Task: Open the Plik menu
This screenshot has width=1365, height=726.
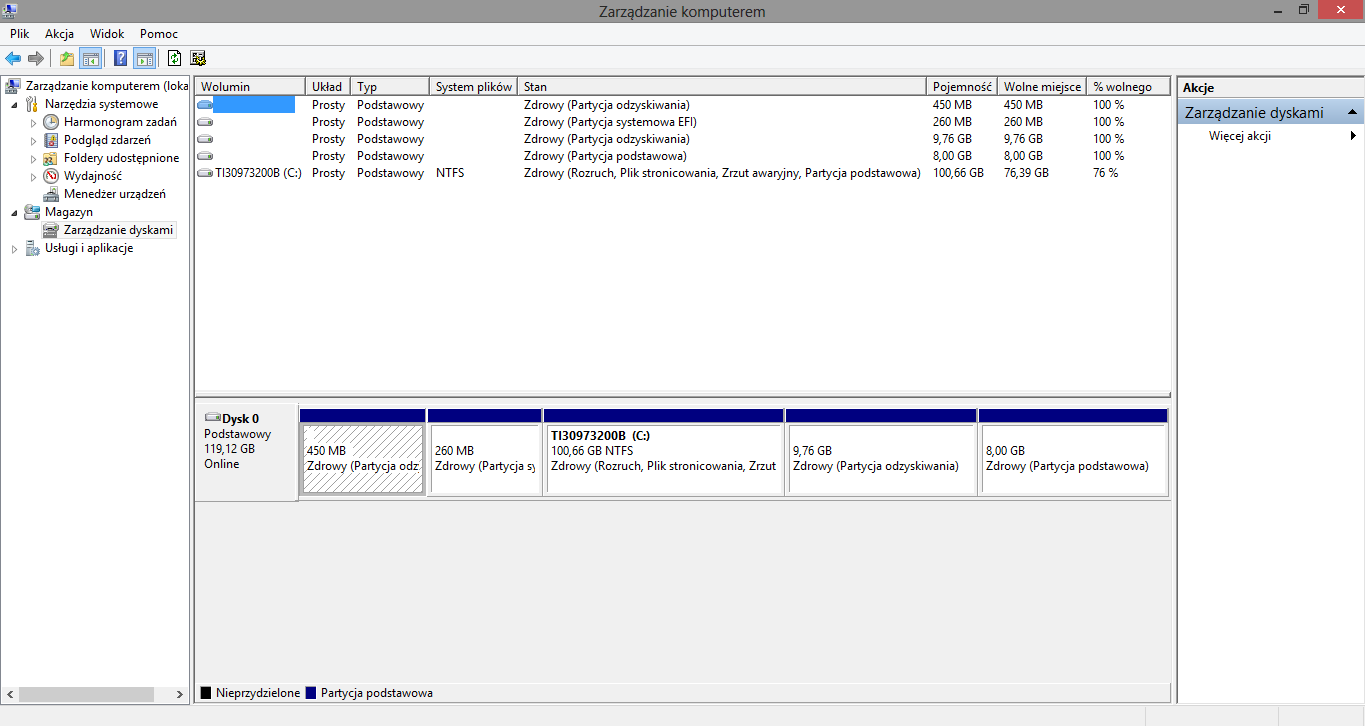Action: (20, 34)
